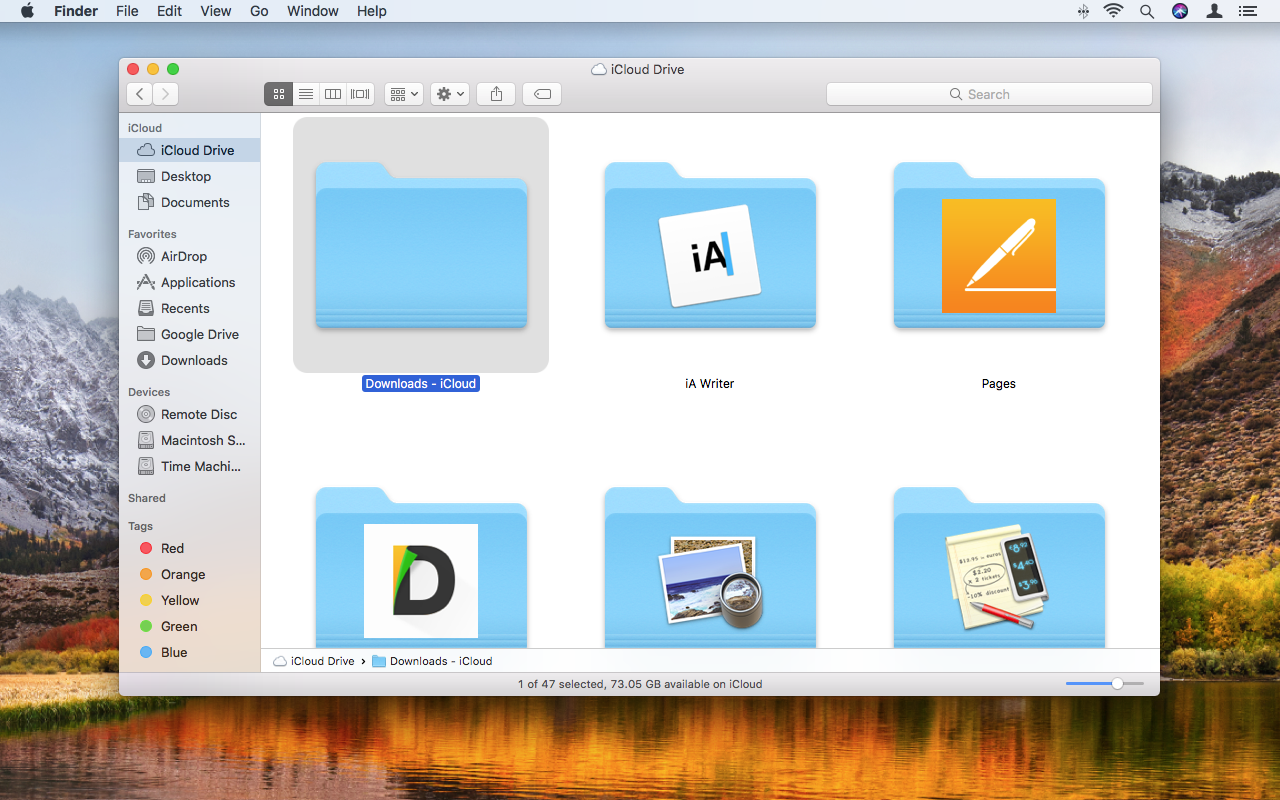The image size is (1280, 800).
Task: Open the arrange items grouping dropdown
Action: pos(403,93)
